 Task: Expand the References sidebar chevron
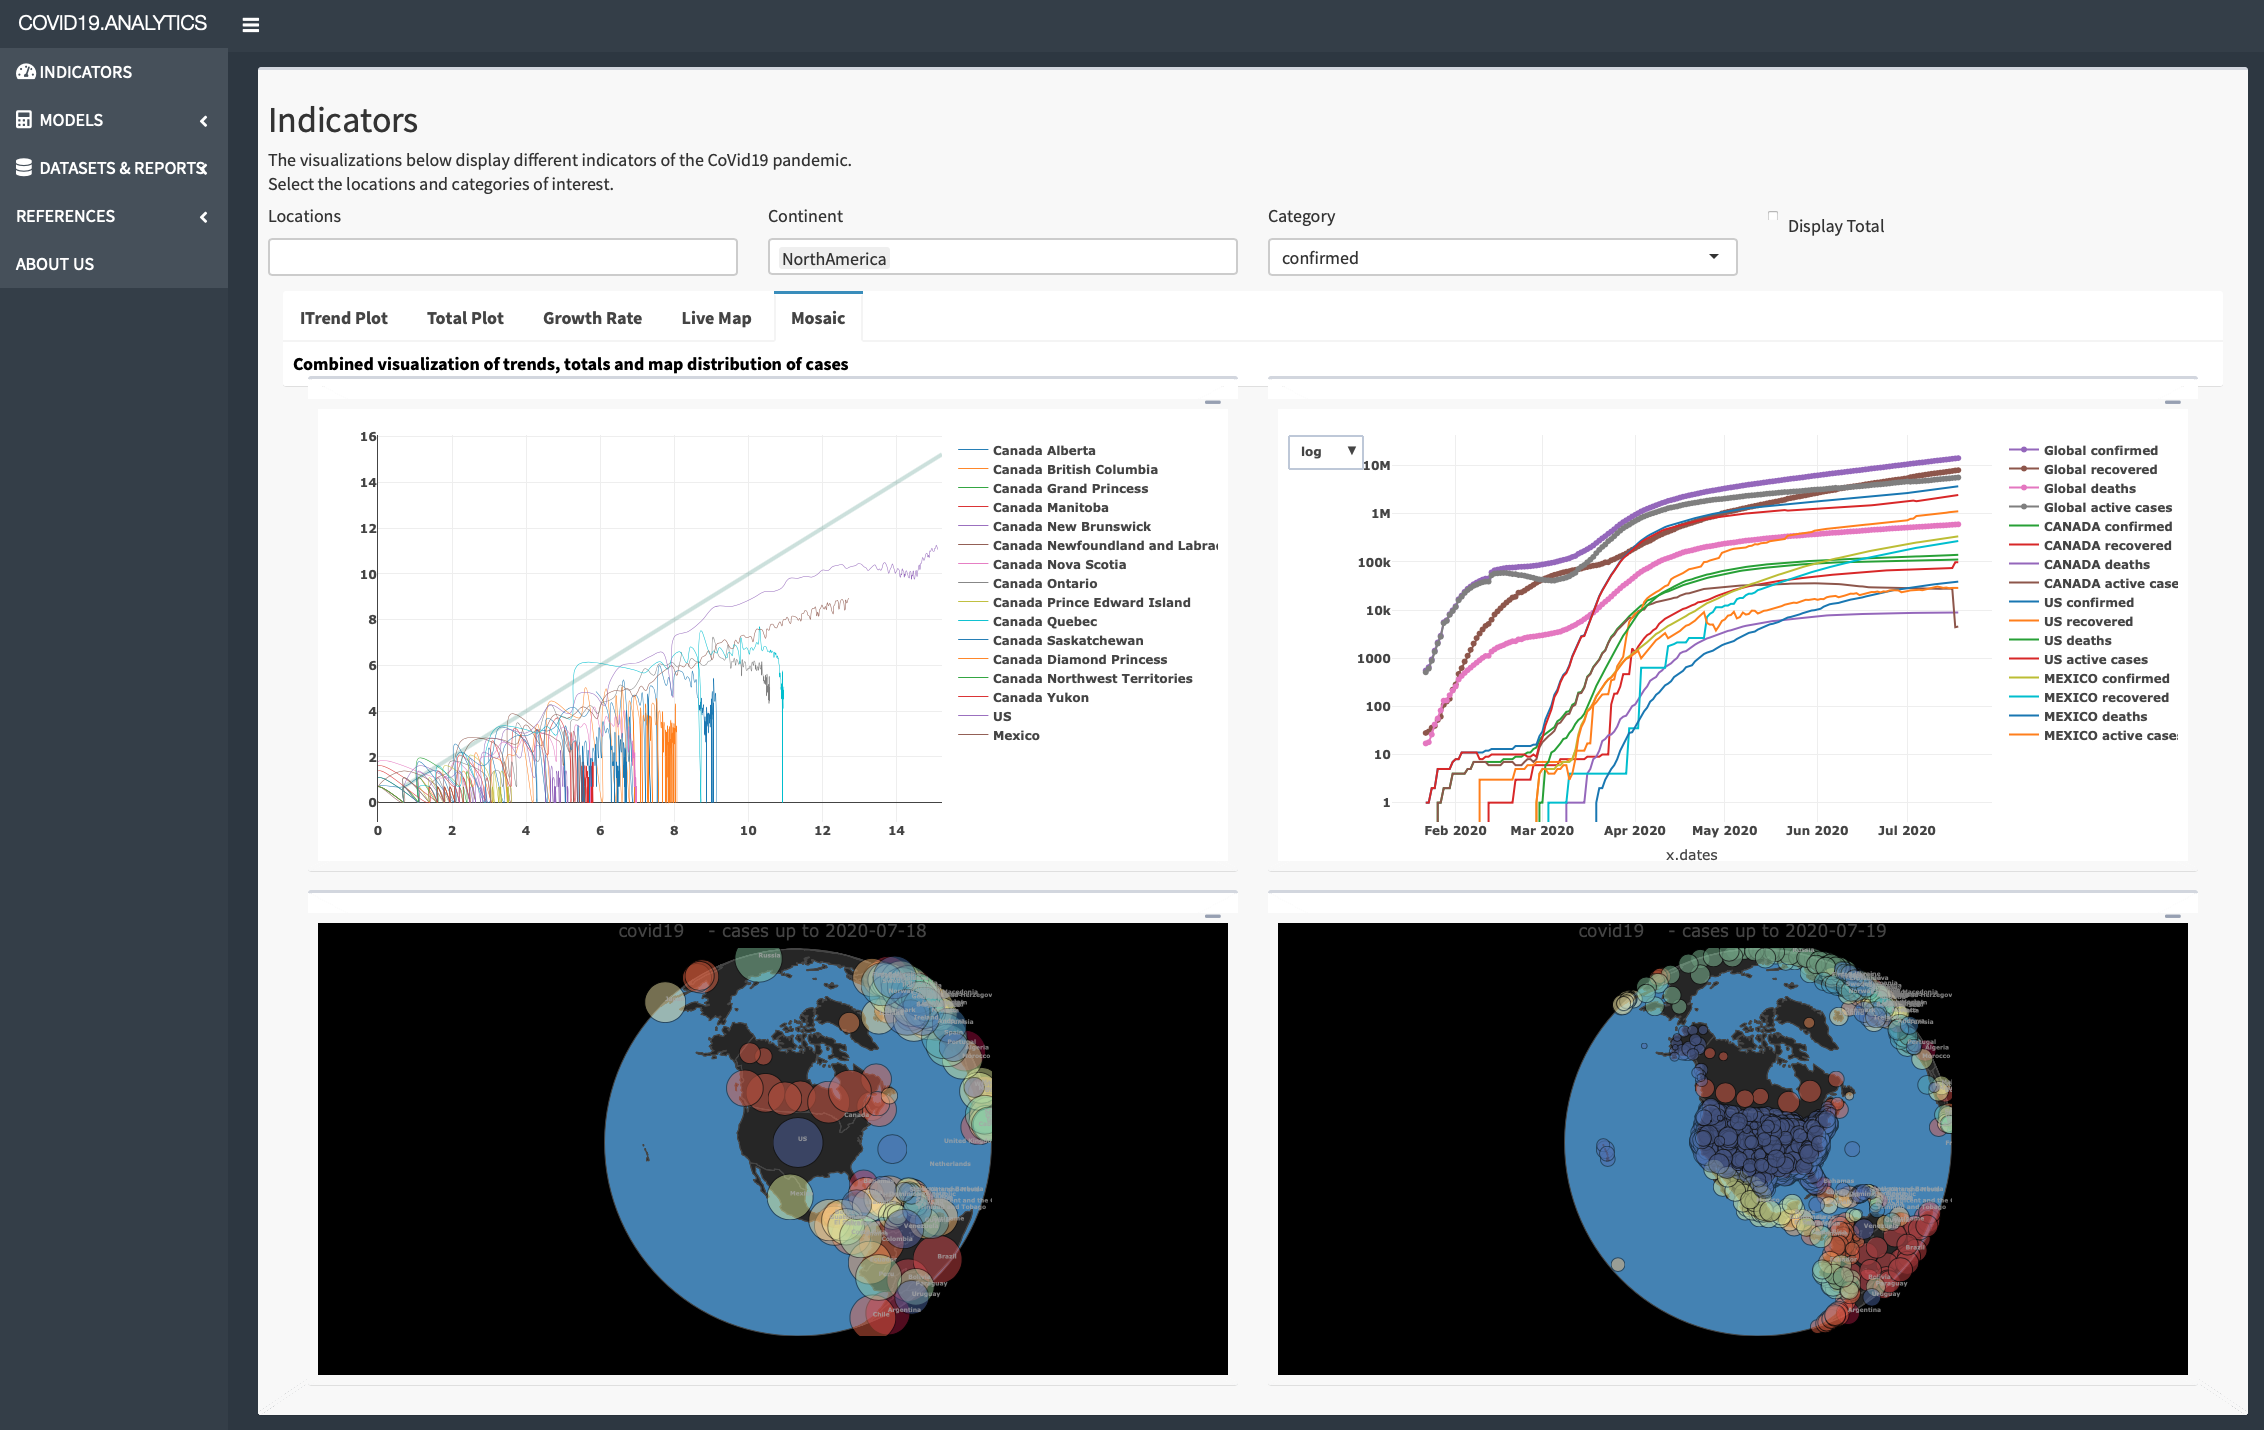pos(204,217)
